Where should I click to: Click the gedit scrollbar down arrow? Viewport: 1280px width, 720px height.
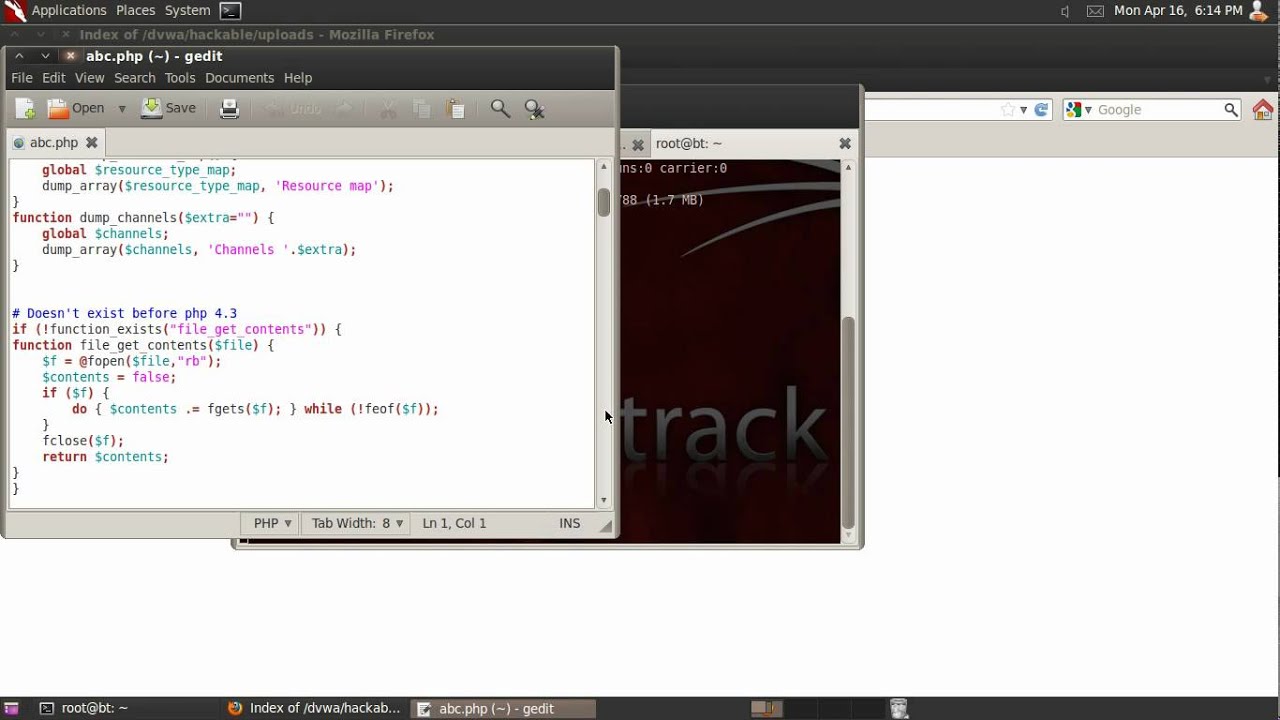tap(603, 500)
